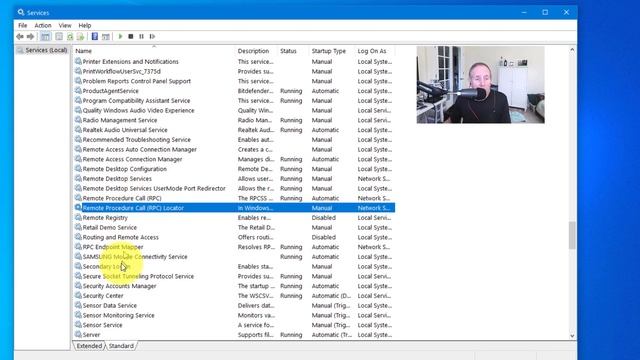Switch to the Standard tab
Screen dimensions: 640x360
[121, 346]
